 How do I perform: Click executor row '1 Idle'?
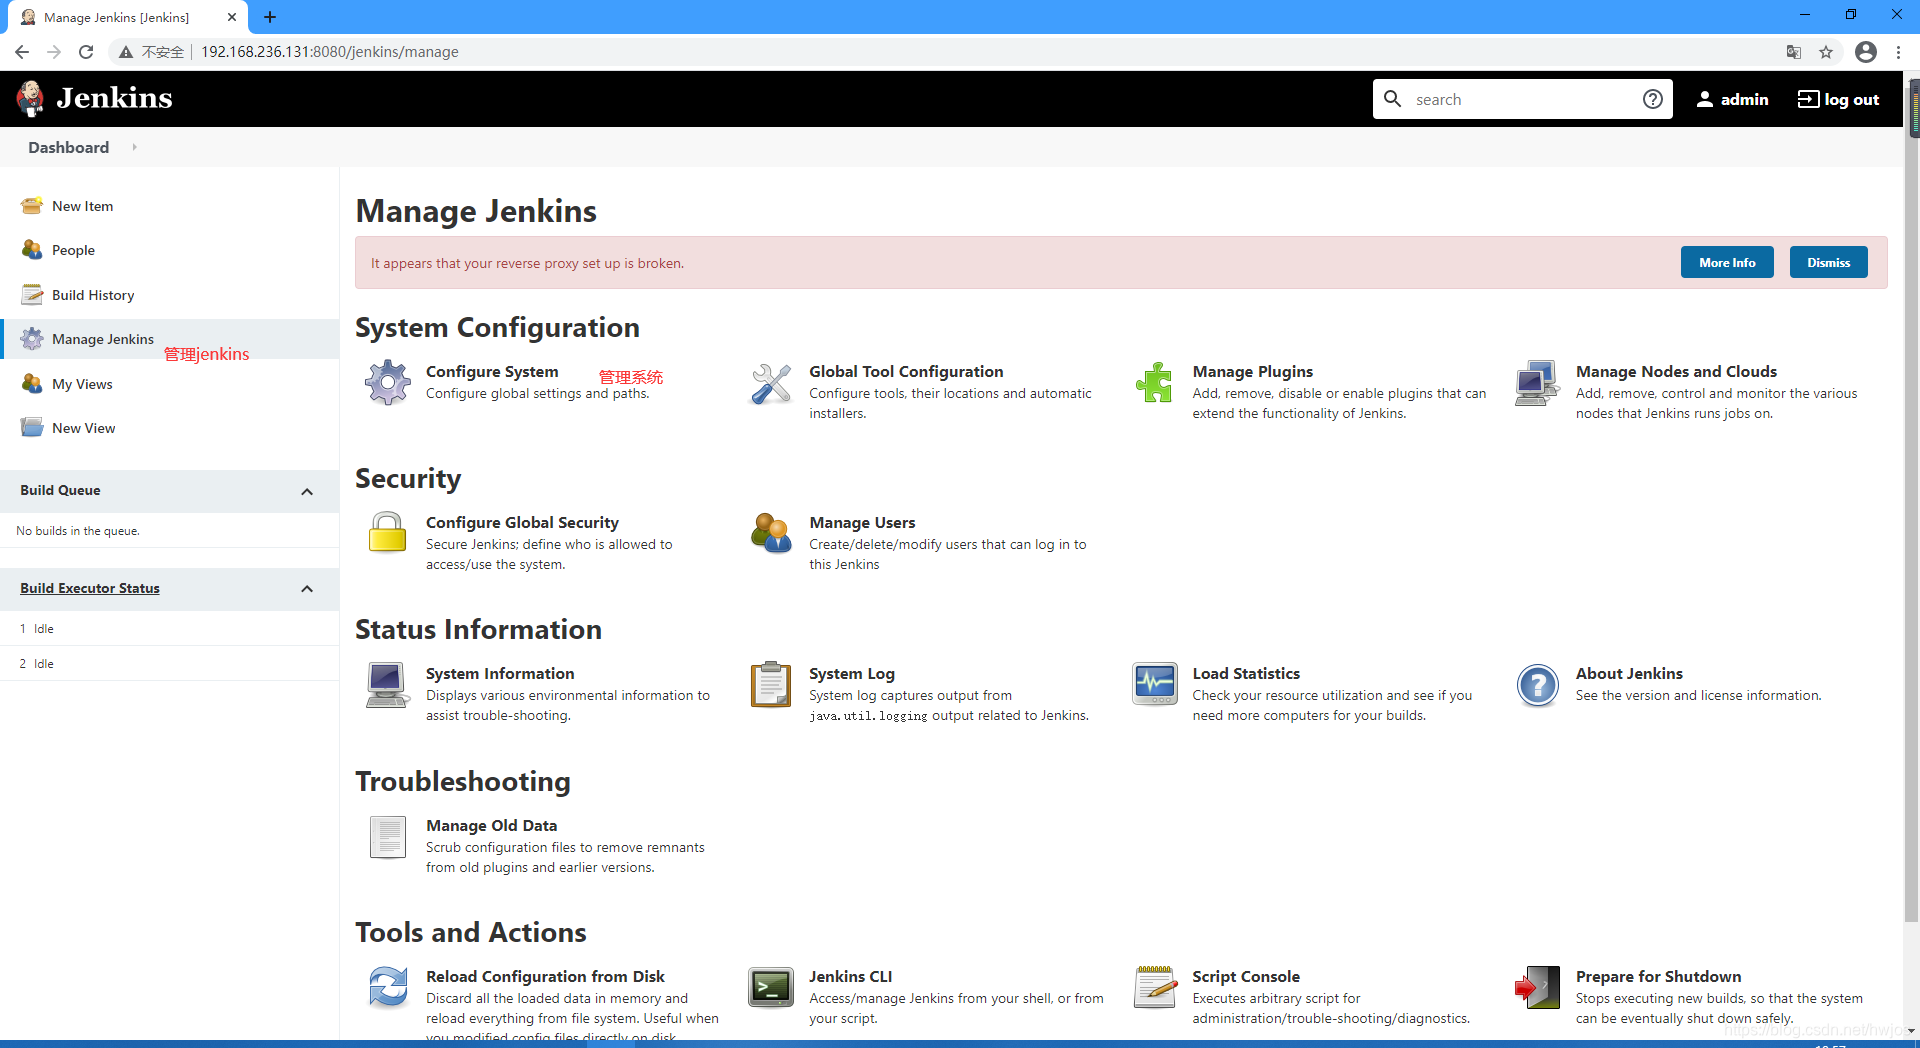pyautogui.click(x=170, y=629)
